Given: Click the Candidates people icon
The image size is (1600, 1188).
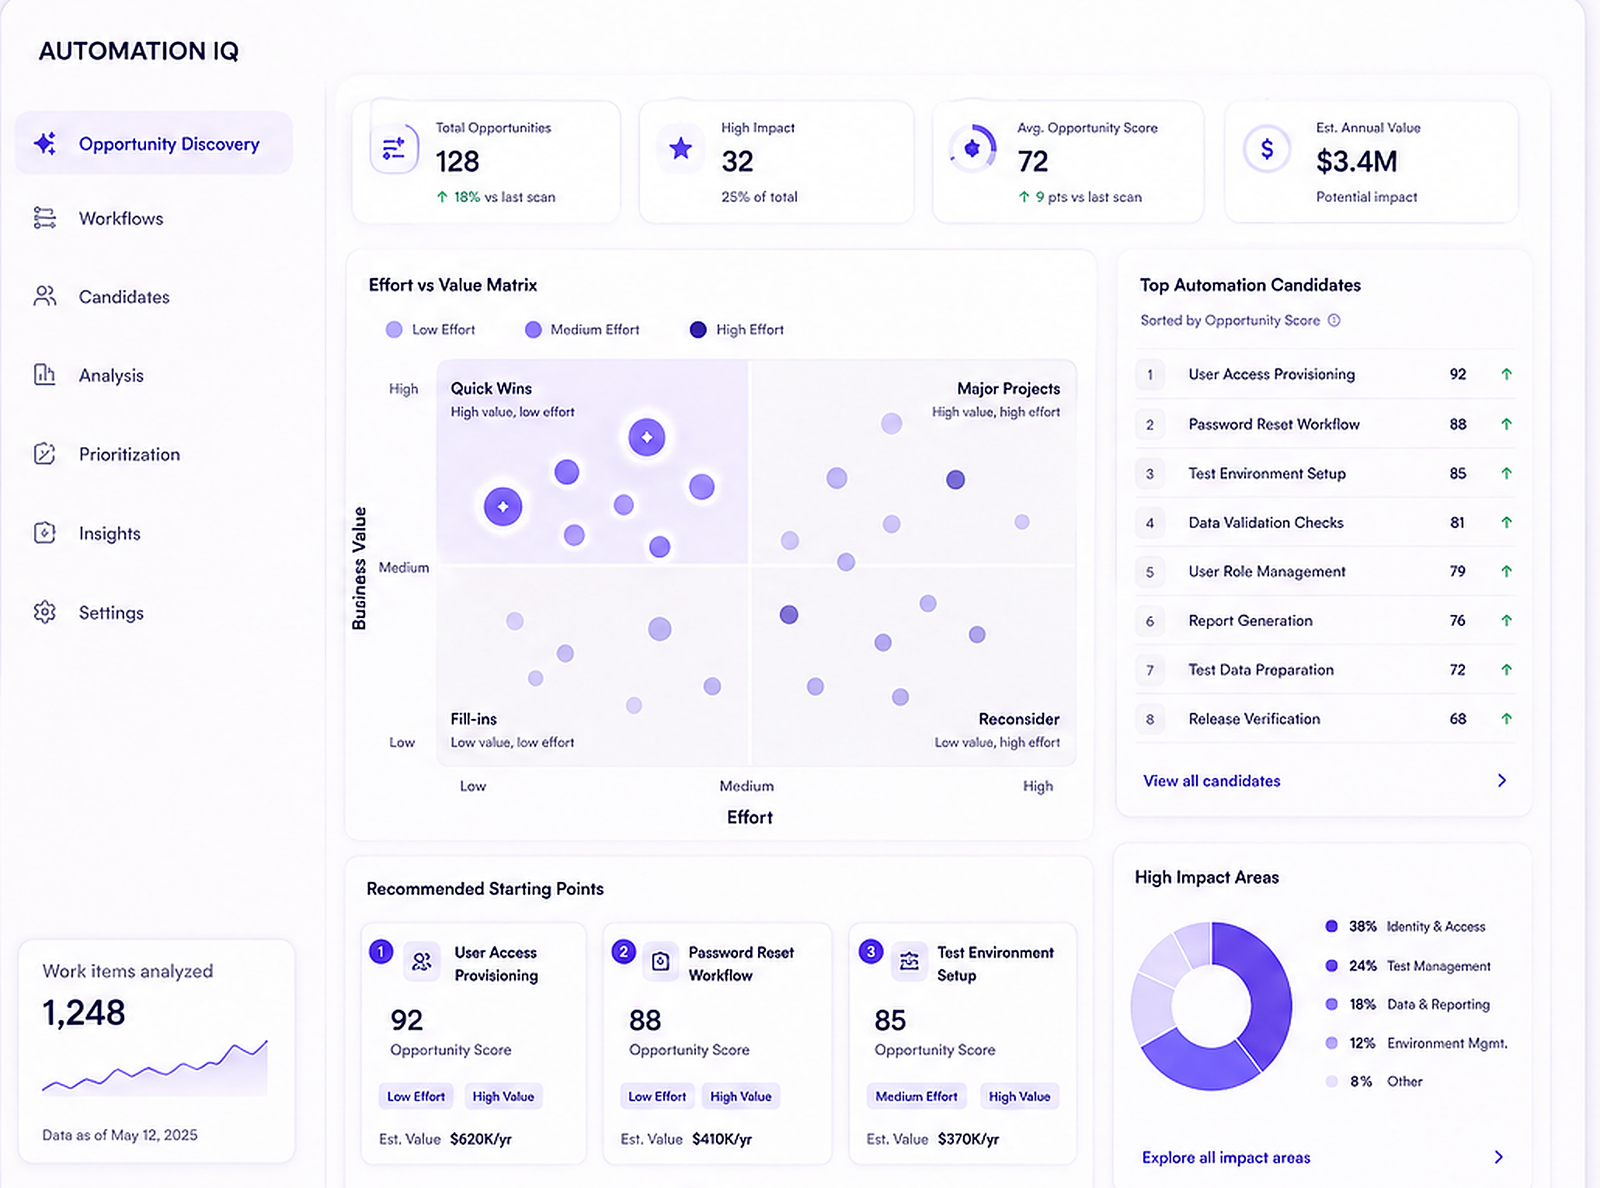Looking at the screenshot, I should 45,296.
